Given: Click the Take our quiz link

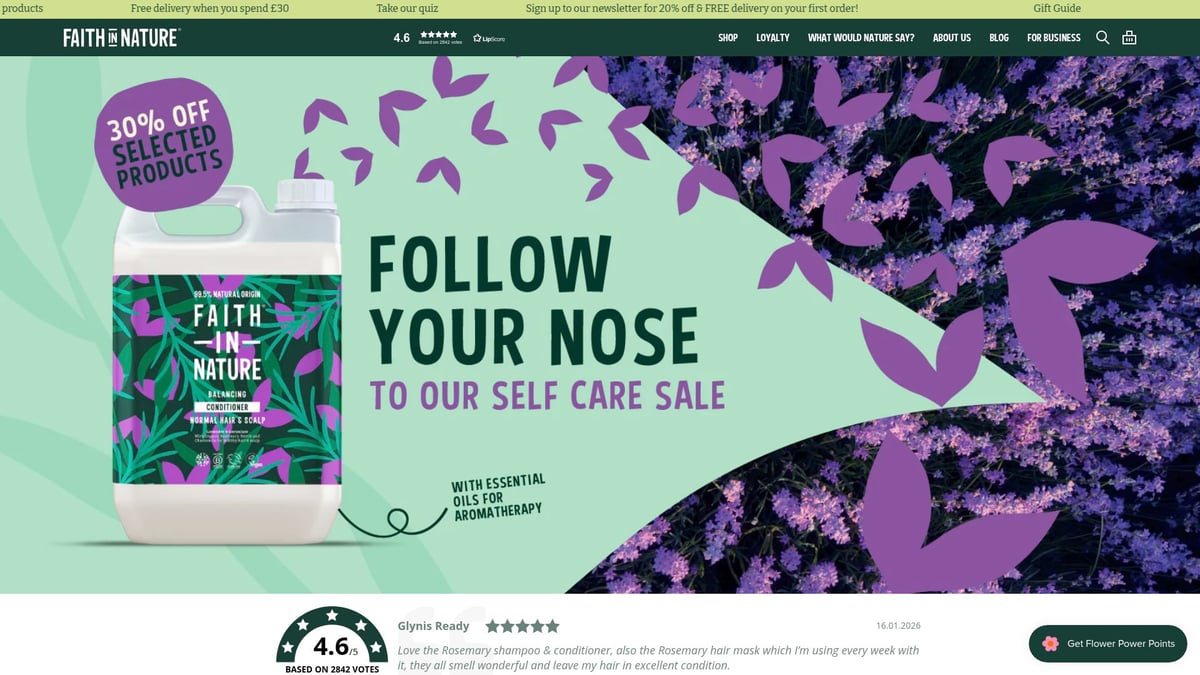Looking at the screenshot, I should pos(407,8).
